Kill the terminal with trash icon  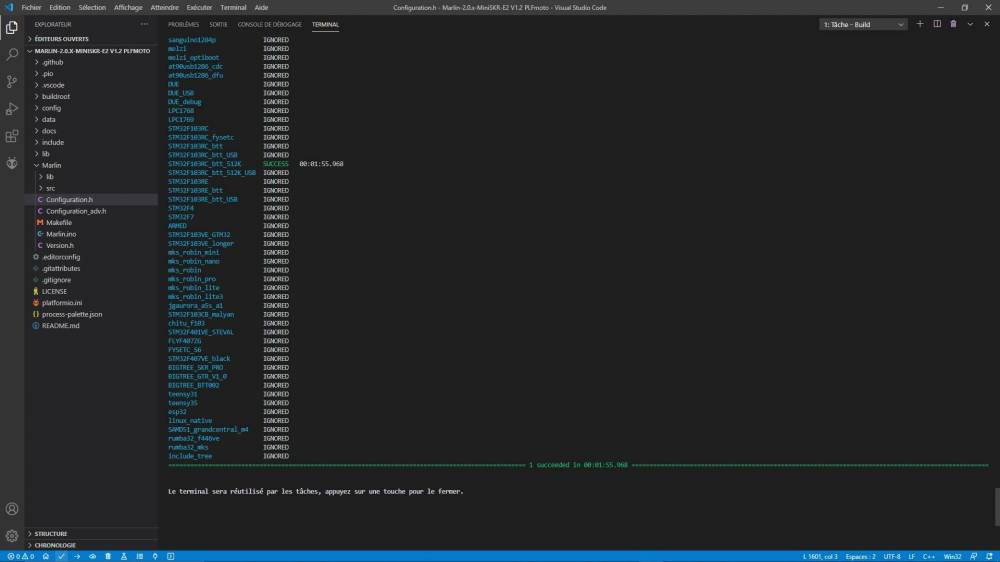(x=953, y=24)
